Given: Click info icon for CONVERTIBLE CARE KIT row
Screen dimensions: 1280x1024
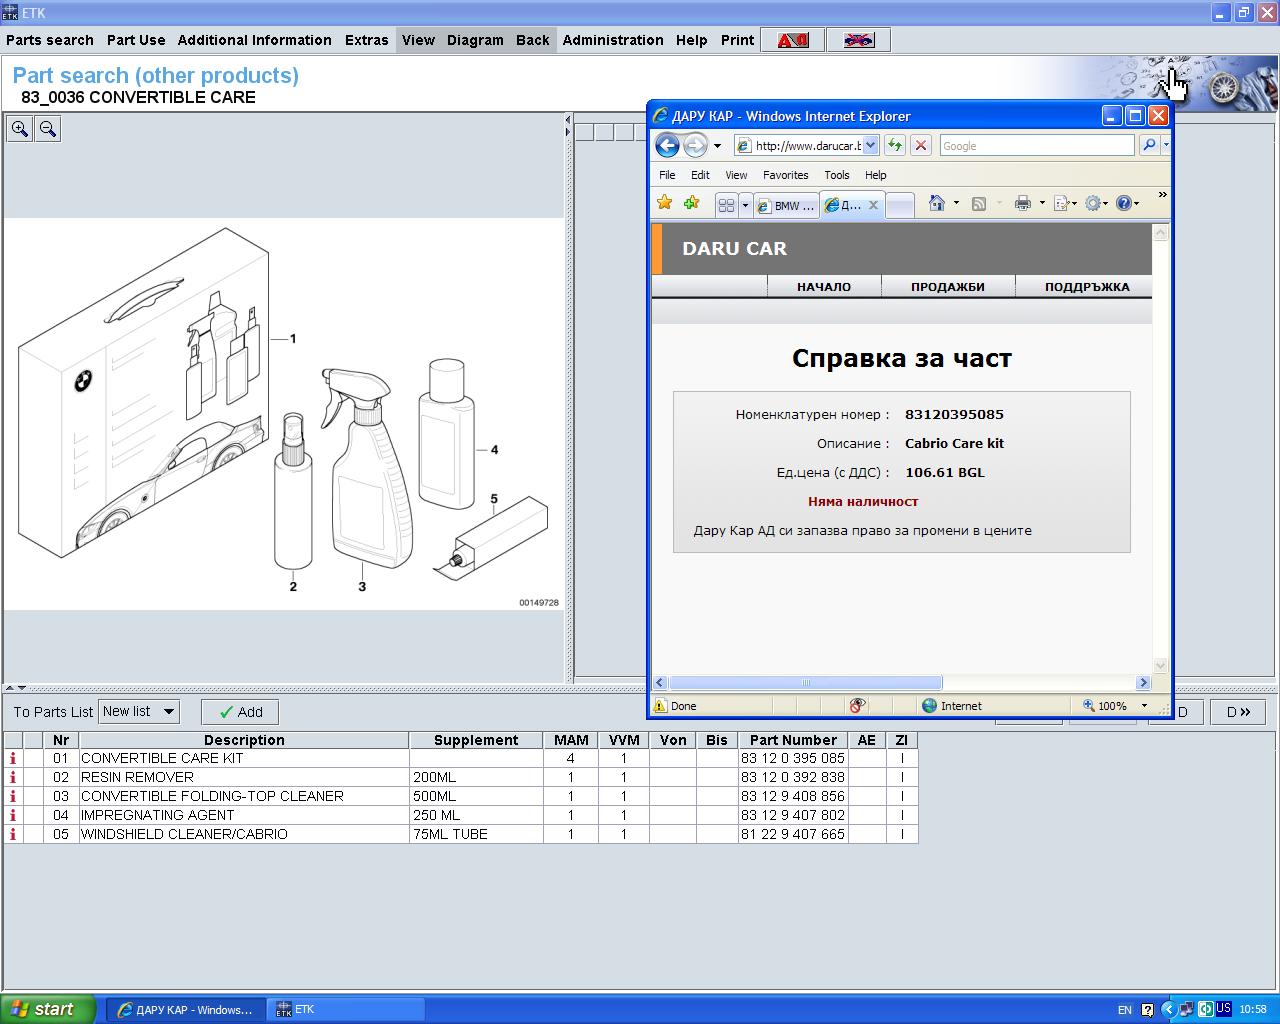Looking at the screenshot, I should pos(13,758).
